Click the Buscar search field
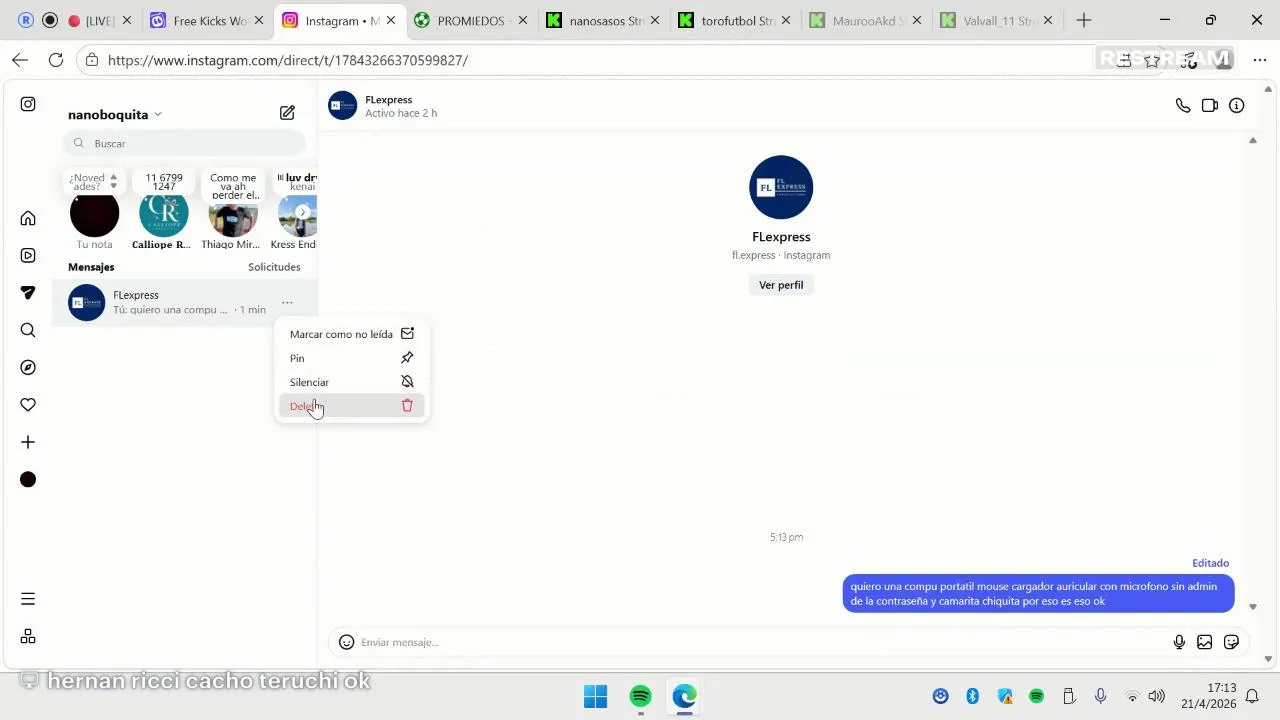Viewport: 1280px width, 720px height. pyautogui.click(x=185, y=143)
